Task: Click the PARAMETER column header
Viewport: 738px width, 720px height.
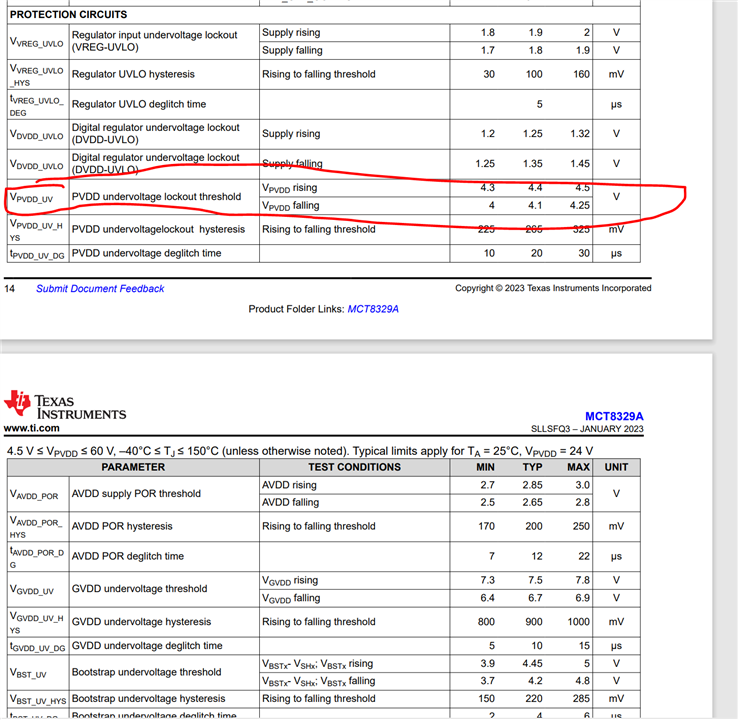Action: tap(133, 467)
